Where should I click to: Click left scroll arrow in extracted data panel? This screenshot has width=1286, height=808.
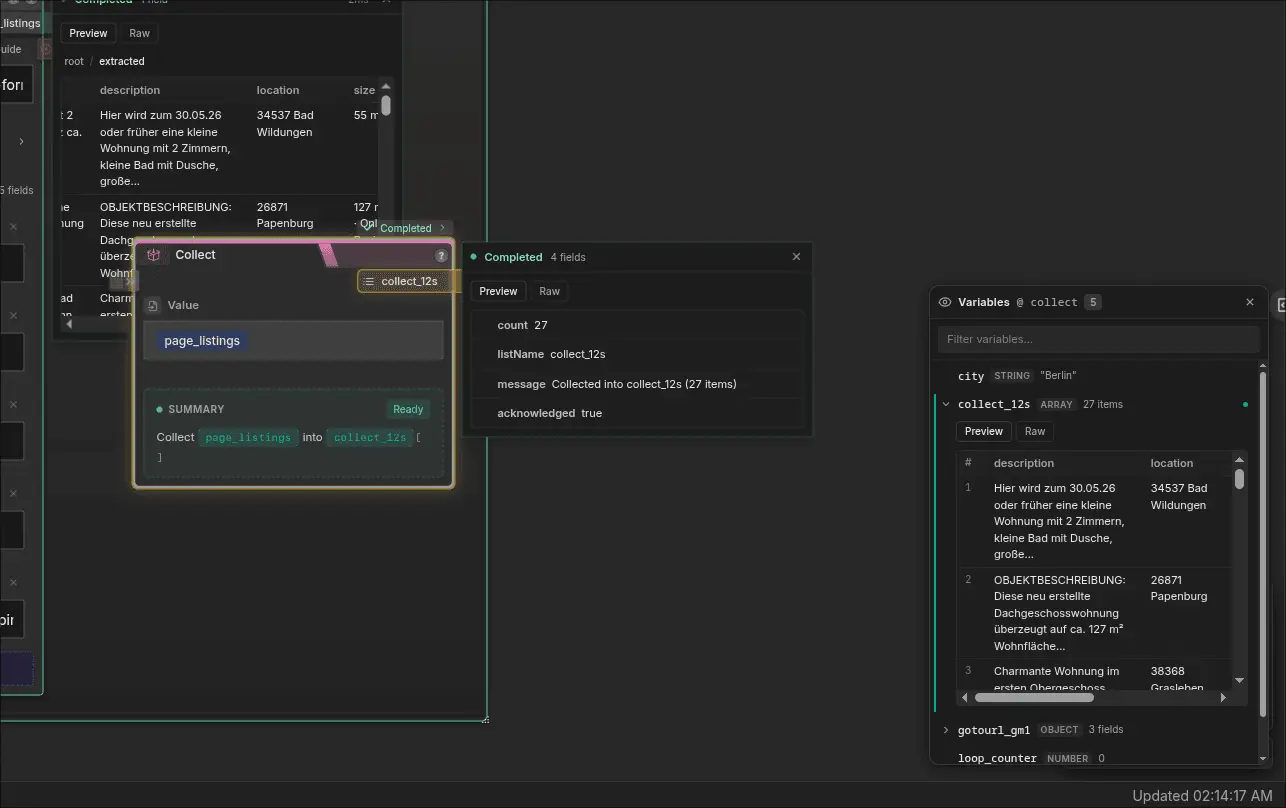[x=69, y=324]
